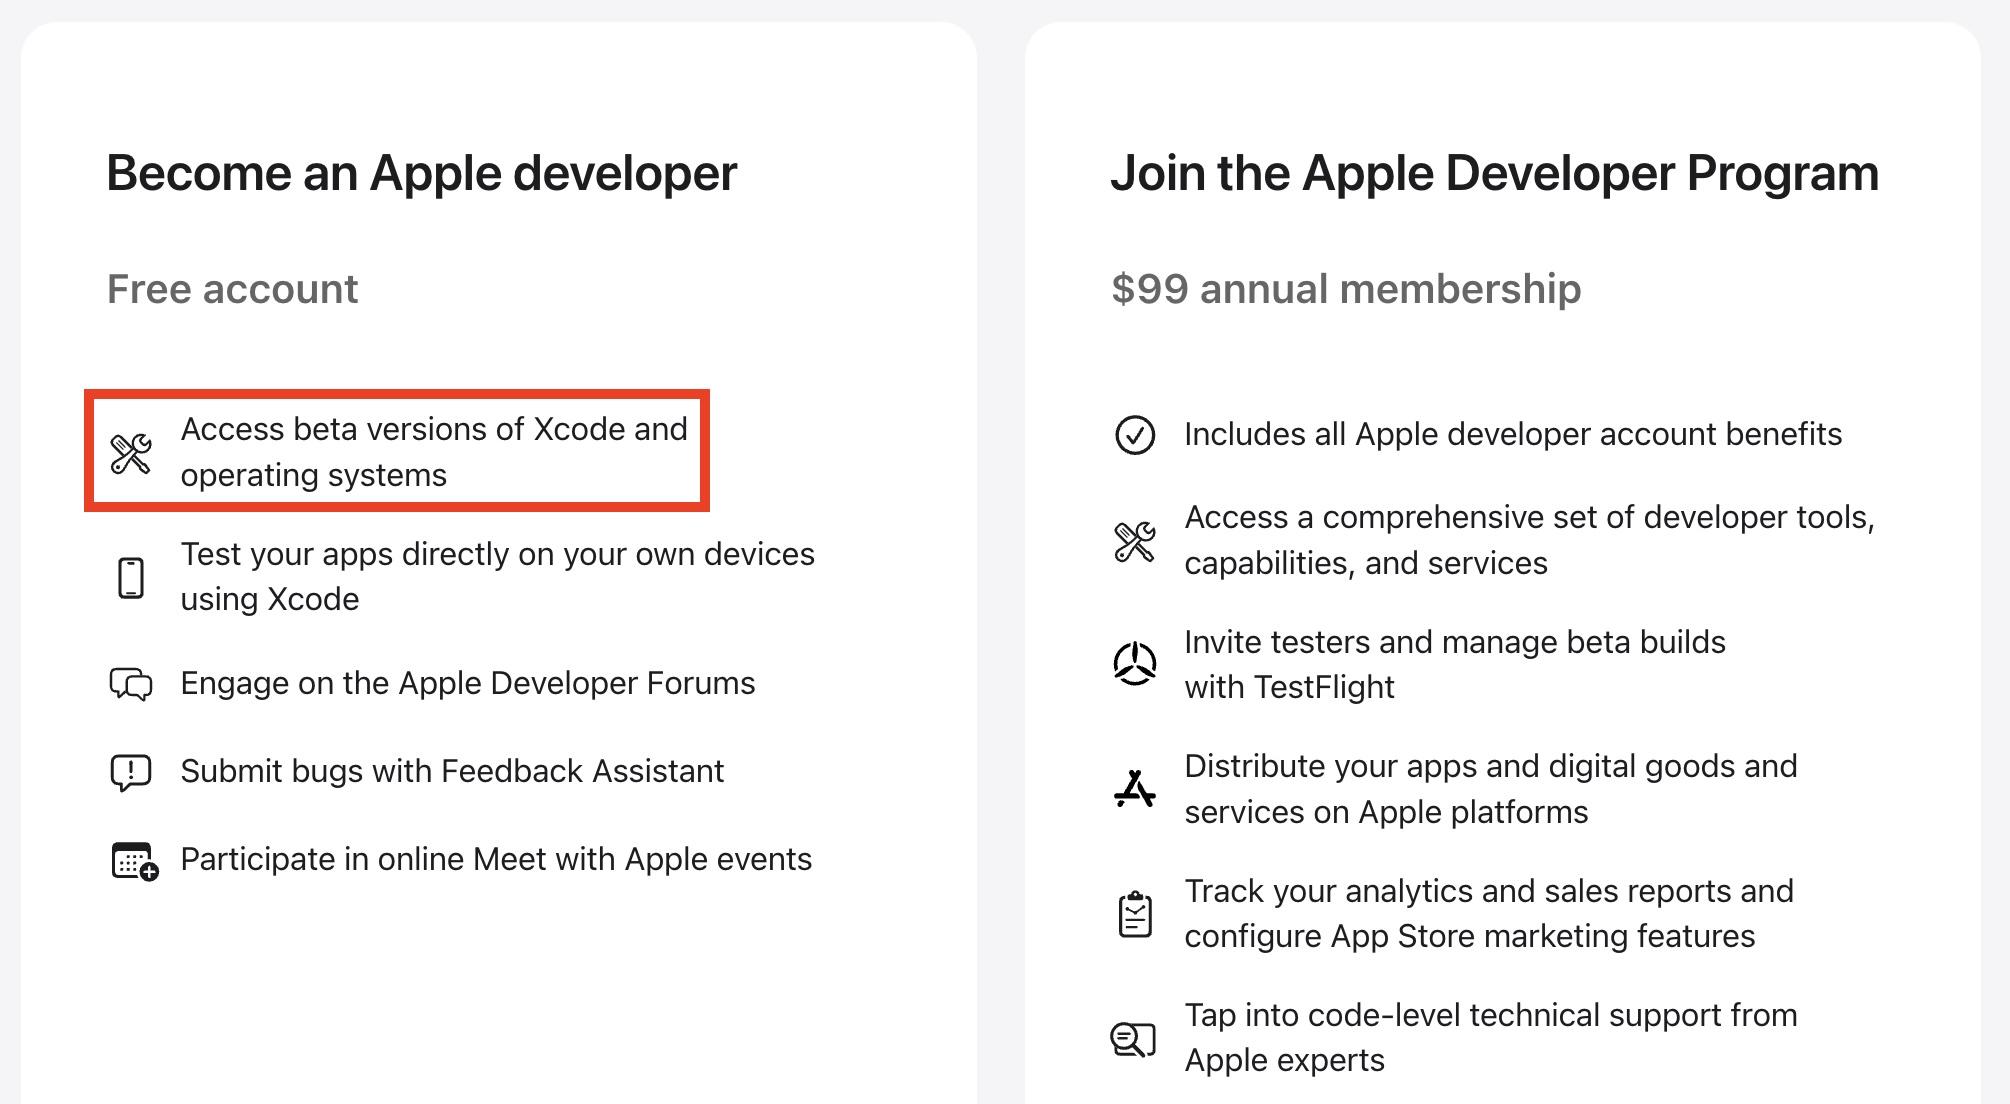
Task: Click 'Participate in online Meet with Apple events'
Action: (496, 859)
